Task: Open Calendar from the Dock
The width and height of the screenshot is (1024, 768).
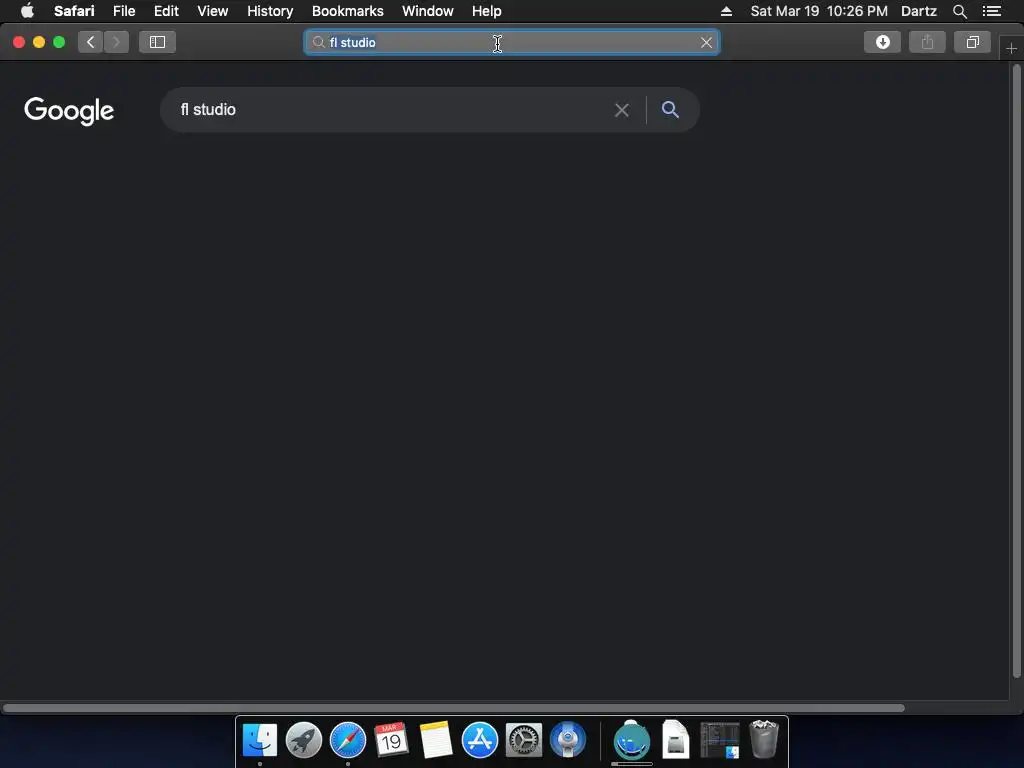Action: pos(391,741)
